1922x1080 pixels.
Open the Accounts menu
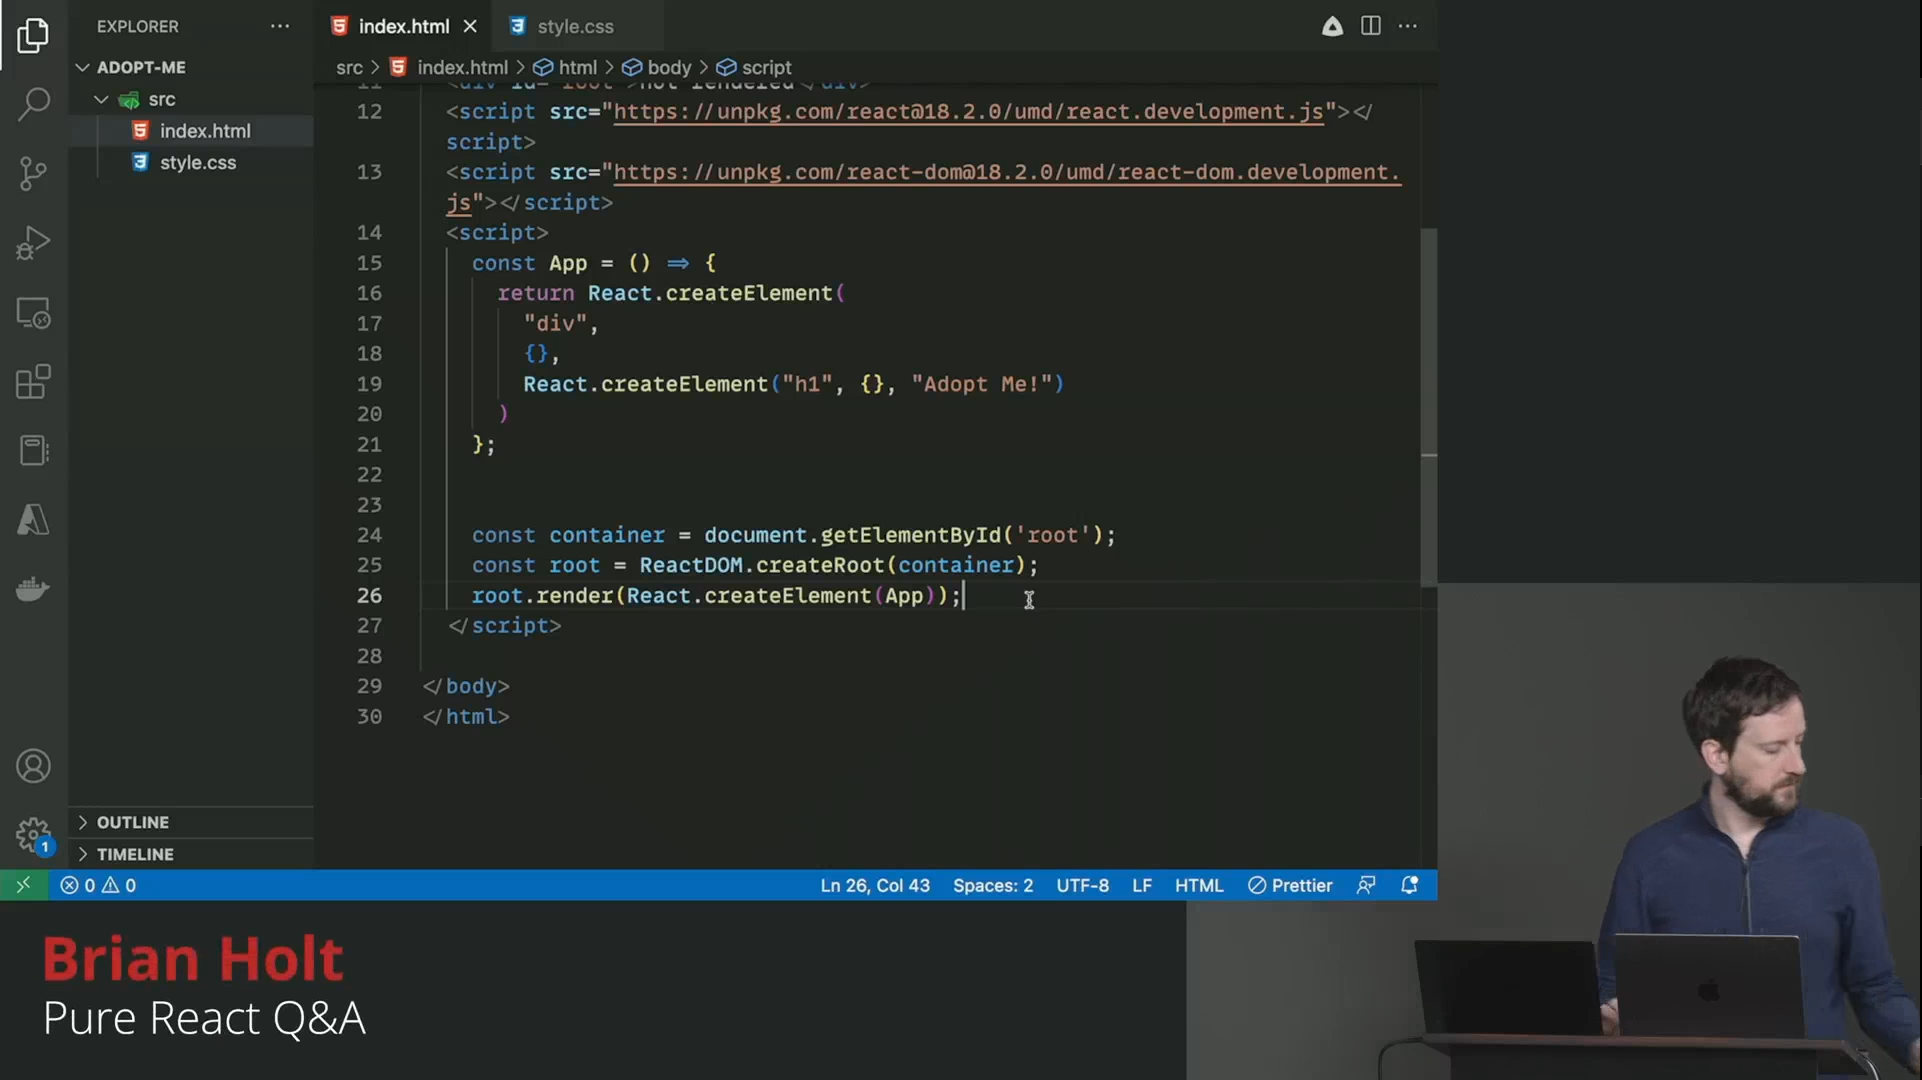[x=33, y=767]
